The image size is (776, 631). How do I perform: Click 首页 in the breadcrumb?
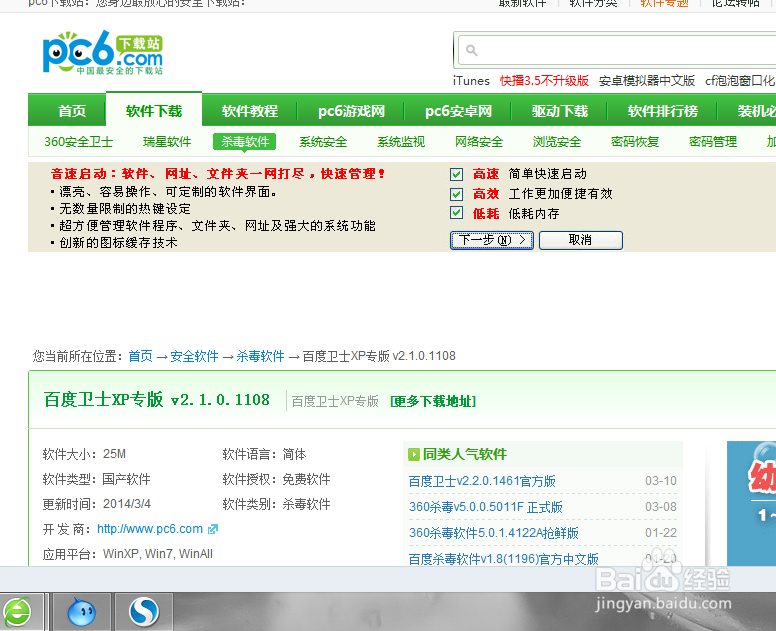pos(141,356)
